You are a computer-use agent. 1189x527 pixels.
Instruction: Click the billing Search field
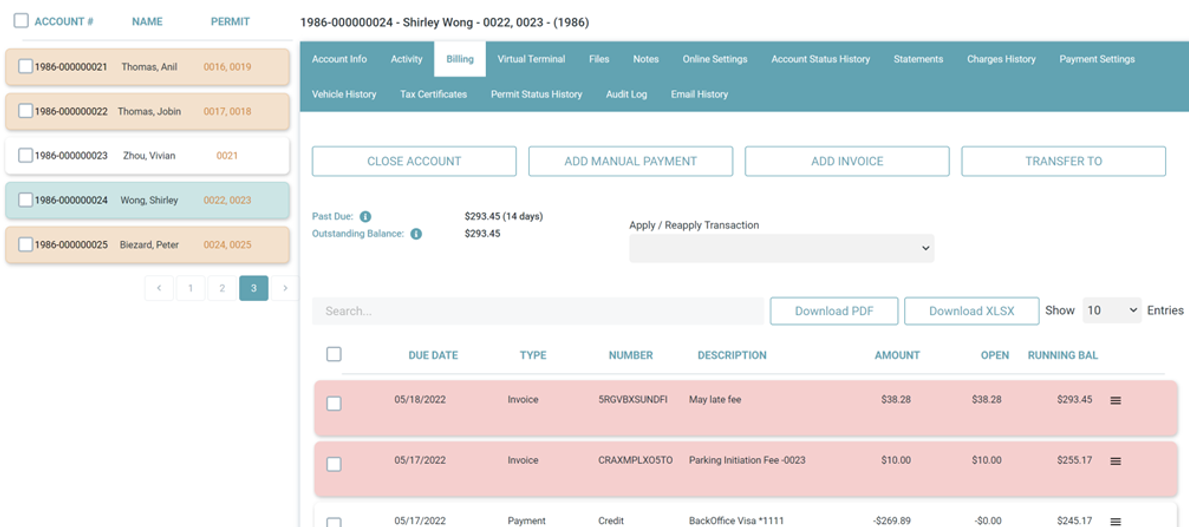pos(538,311)
